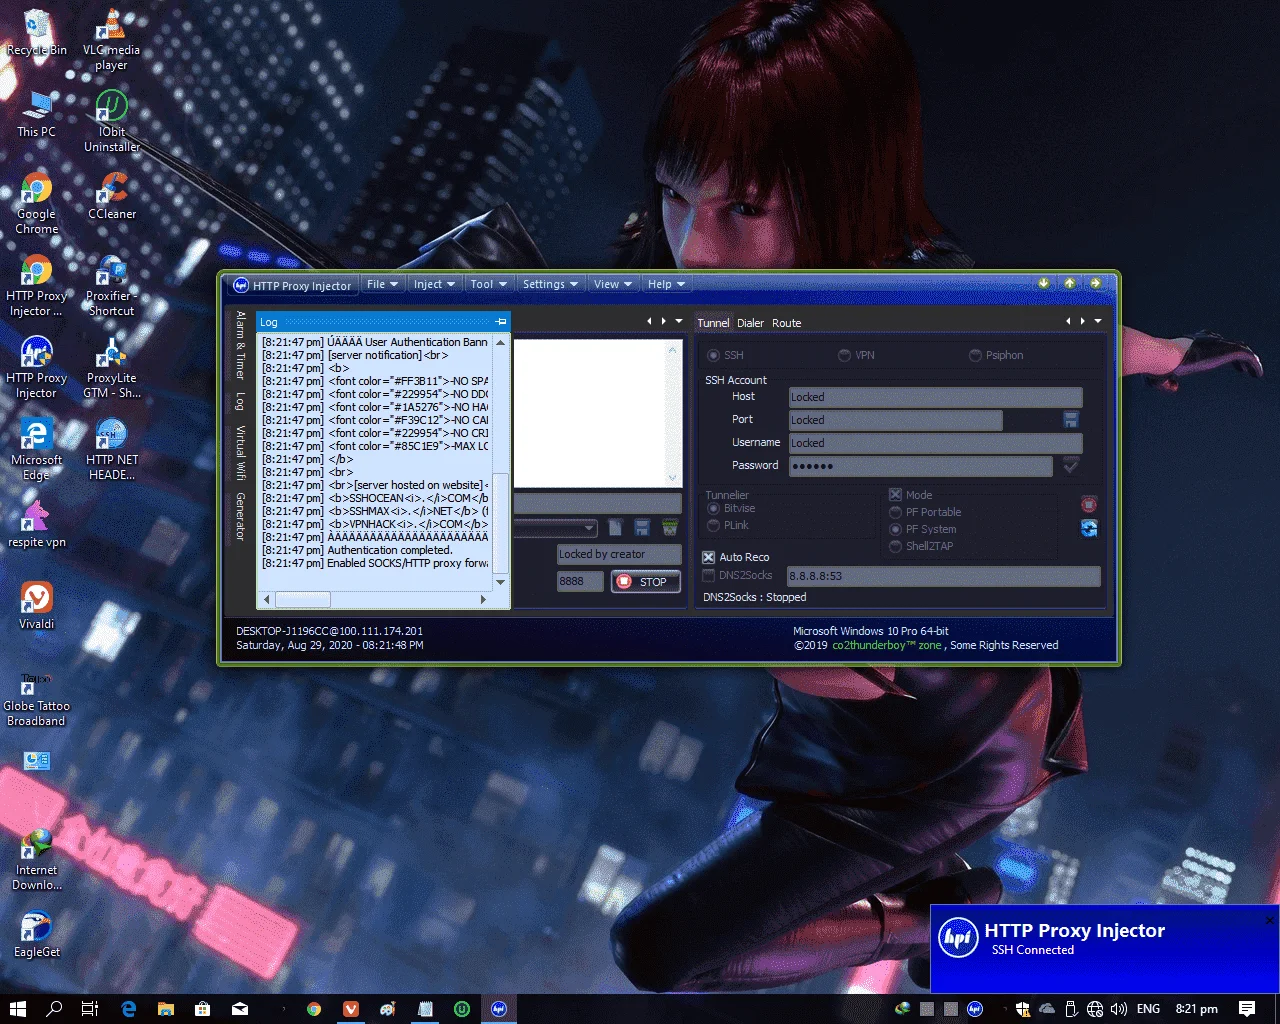Open VLC media player desktop icon
Image resolution: width=1280 pixels, height=1024 pixels.
111,40
